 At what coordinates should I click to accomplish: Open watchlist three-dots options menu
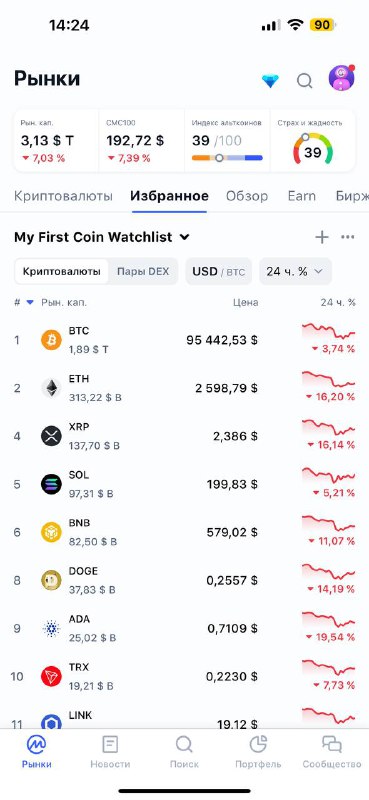coord(348,237)
